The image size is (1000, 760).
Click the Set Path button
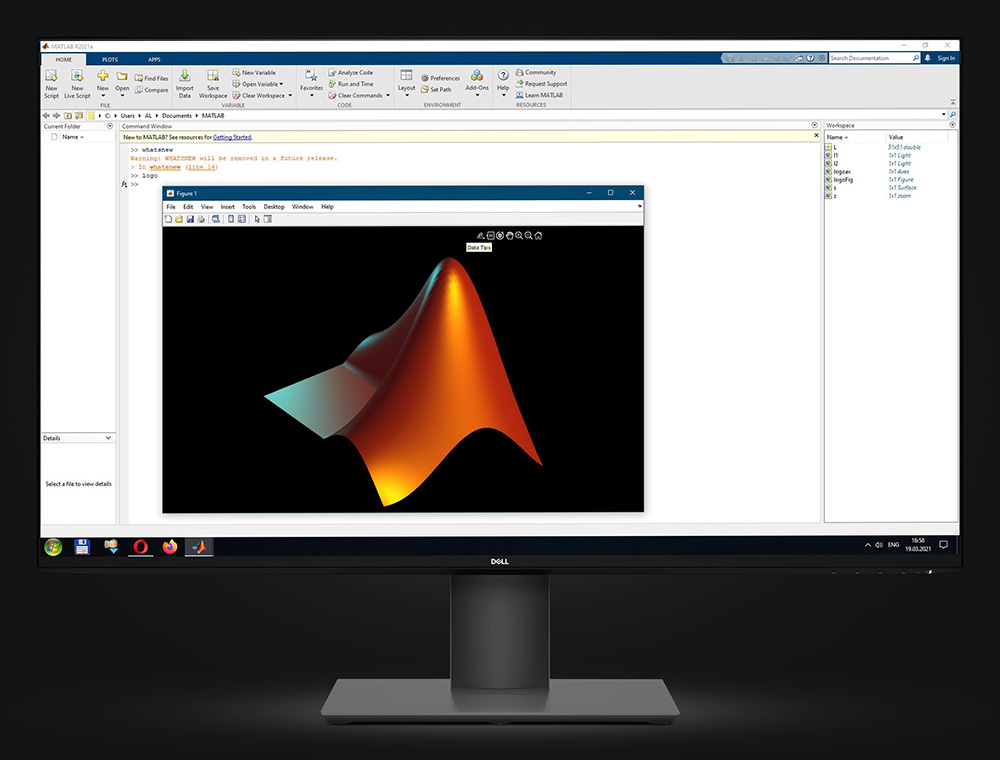[436, 90]
